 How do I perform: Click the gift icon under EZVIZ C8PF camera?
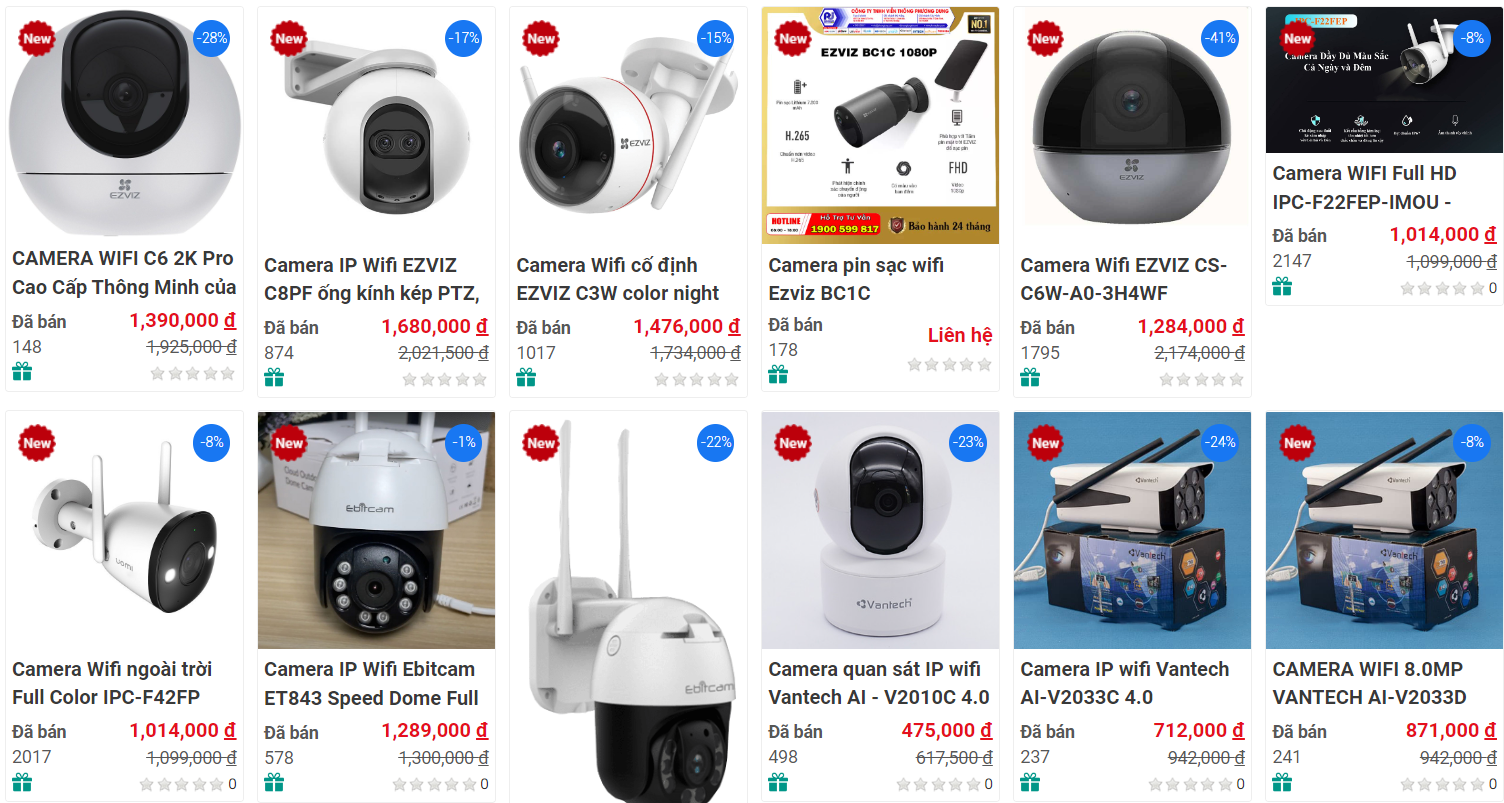point(274,377)
